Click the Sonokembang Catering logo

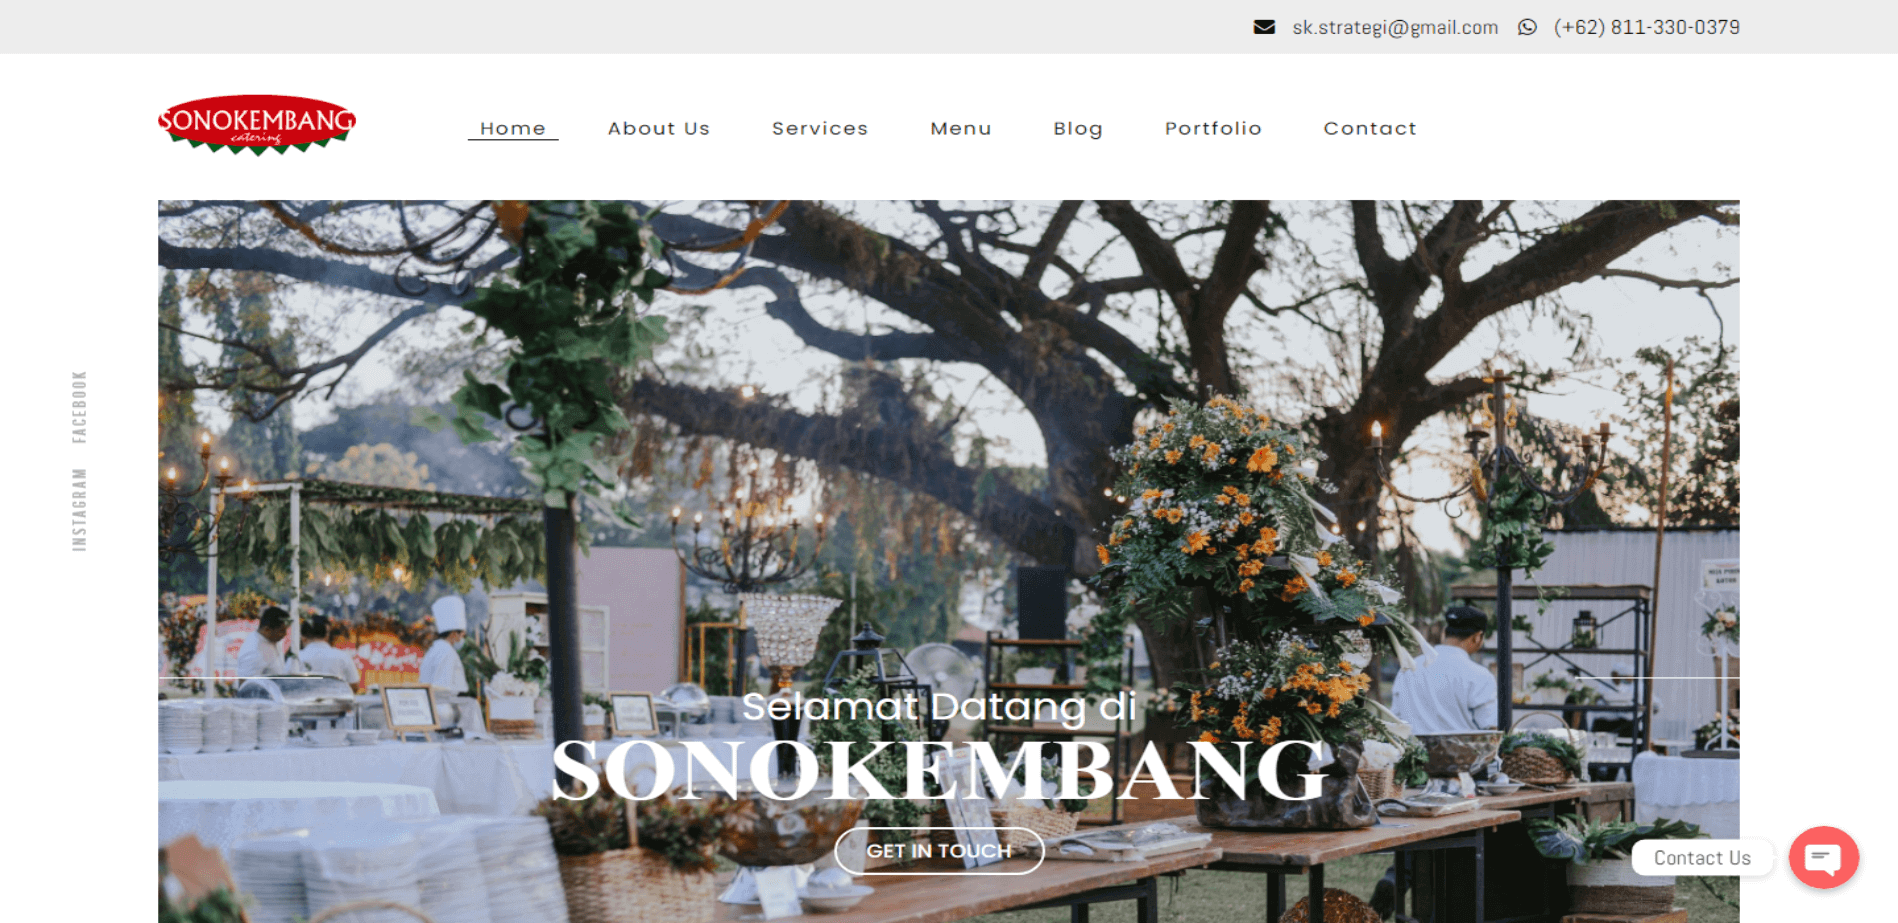click(257, 125)
